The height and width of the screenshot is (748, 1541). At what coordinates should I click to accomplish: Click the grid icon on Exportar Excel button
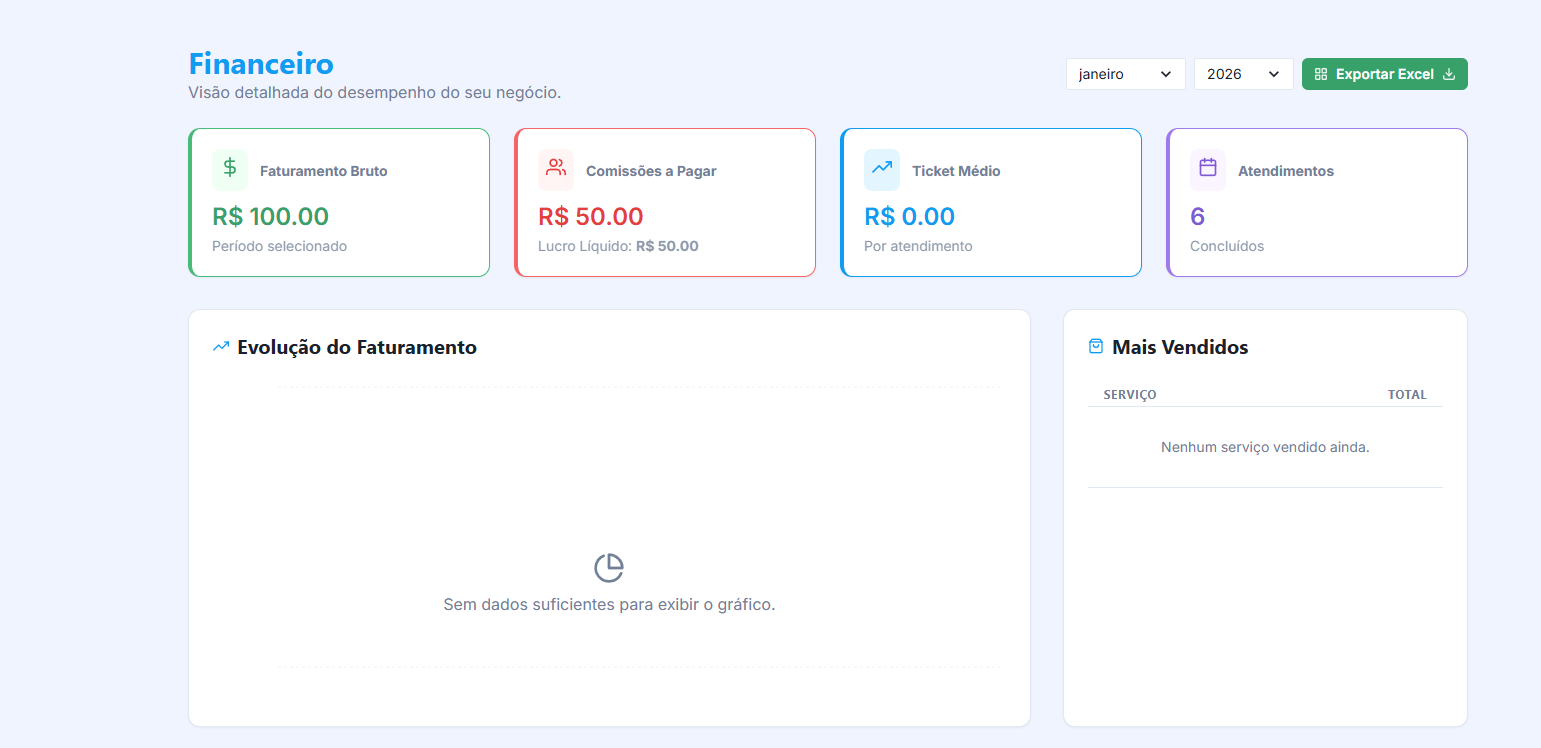[1321, 73]
